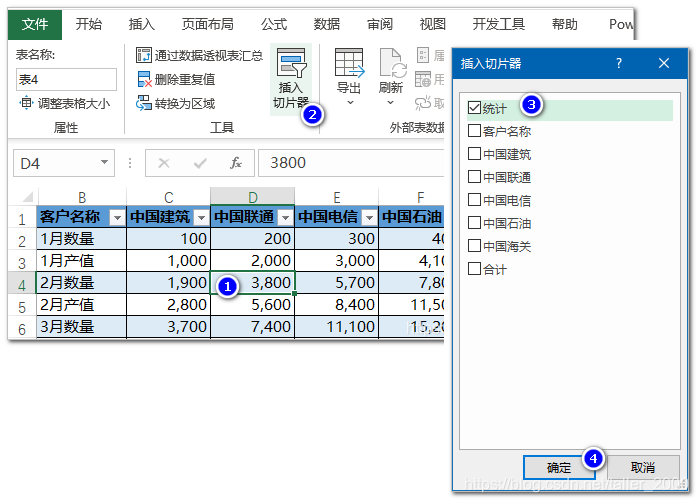699x503 pixels.
Task: Select column header D
Action: (253, 197)
